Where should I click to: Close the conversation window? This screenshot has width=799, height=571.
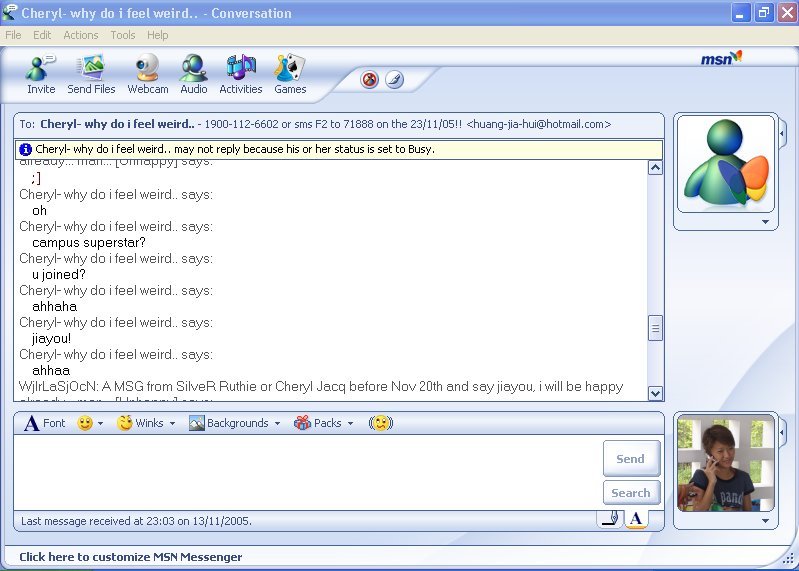tap(787, 13)
